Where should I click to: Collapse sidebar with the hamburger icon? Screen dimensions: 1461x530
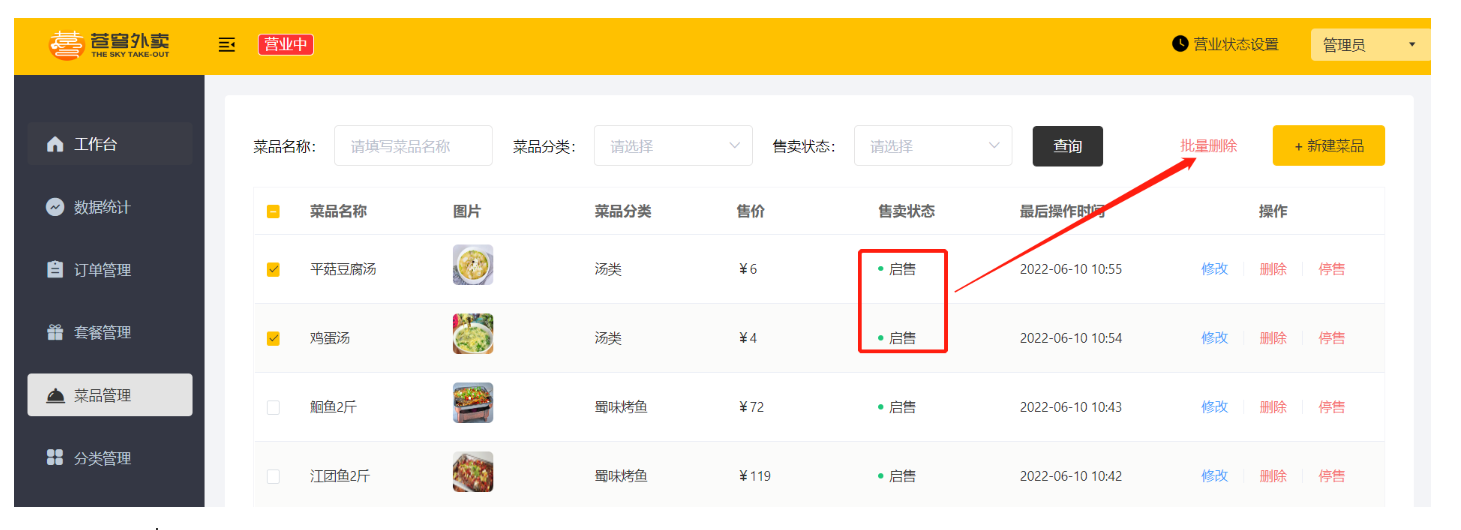227,44
